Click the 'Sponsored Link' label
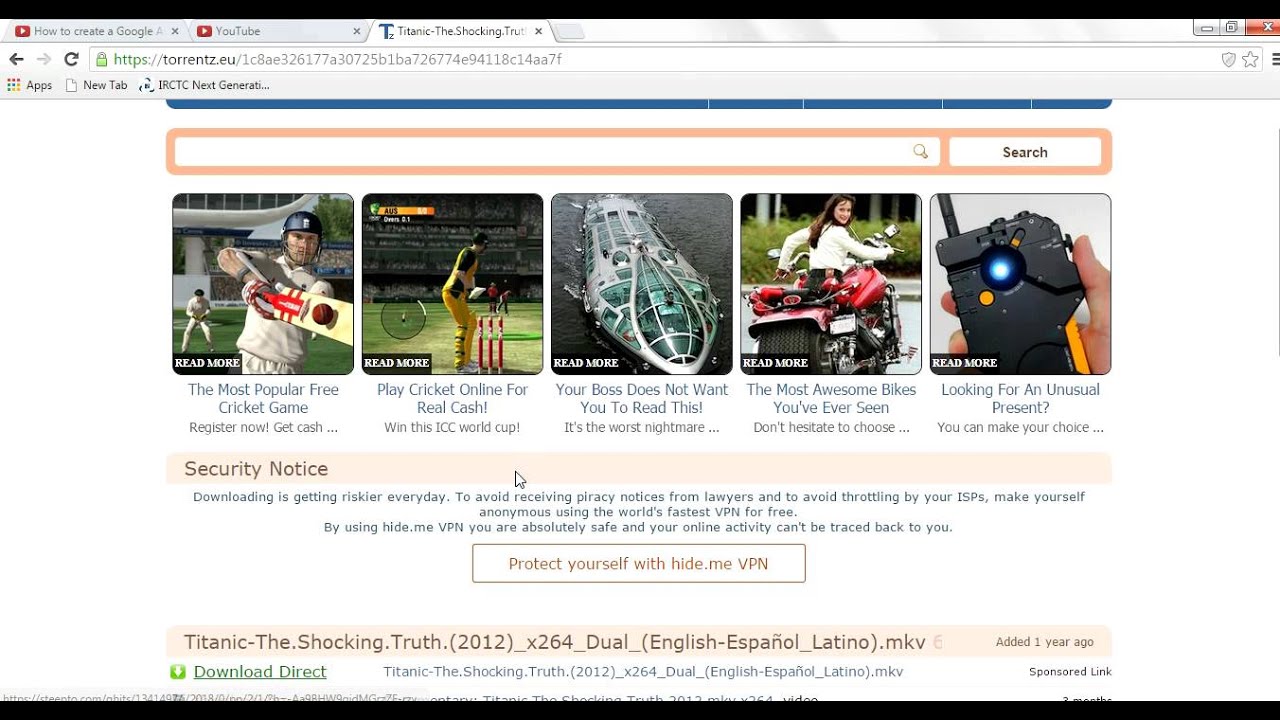Screen dimensions: 1280x720 pos(1070,672)
